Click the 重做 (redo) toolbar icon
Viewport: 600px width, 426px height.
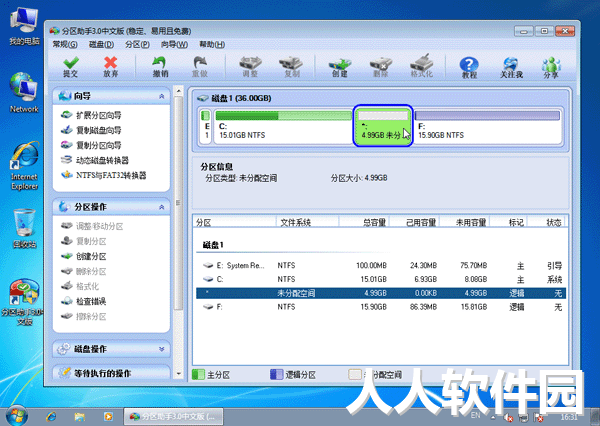point(200,67)
